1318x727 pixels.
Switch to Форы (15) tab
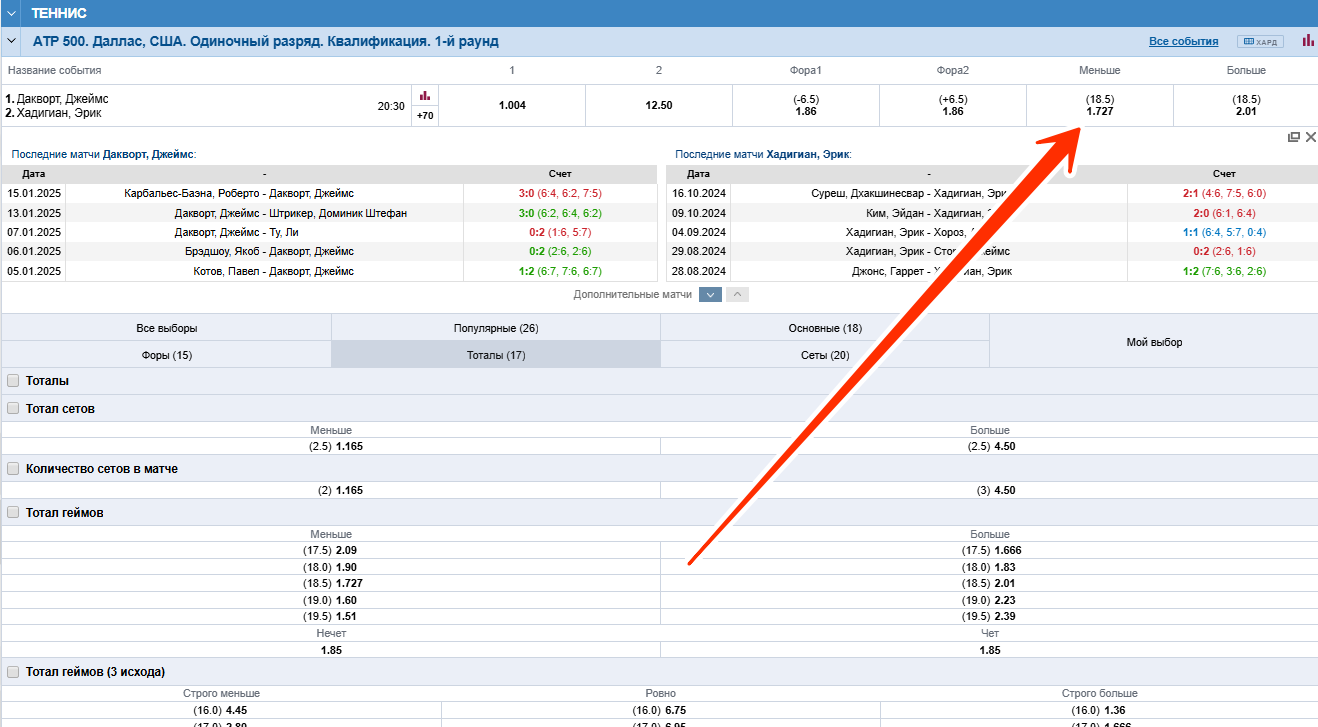coord(166,355)
